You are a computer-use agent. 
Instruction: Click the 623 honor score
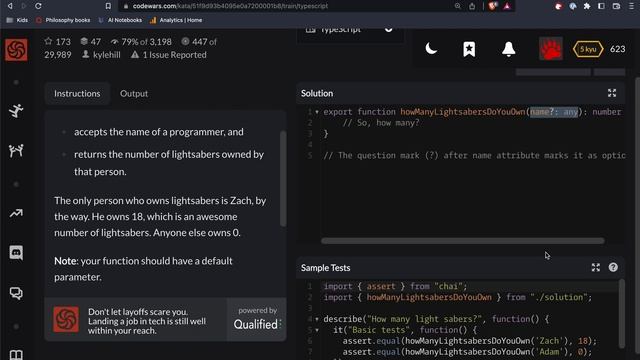coord(617,49)
